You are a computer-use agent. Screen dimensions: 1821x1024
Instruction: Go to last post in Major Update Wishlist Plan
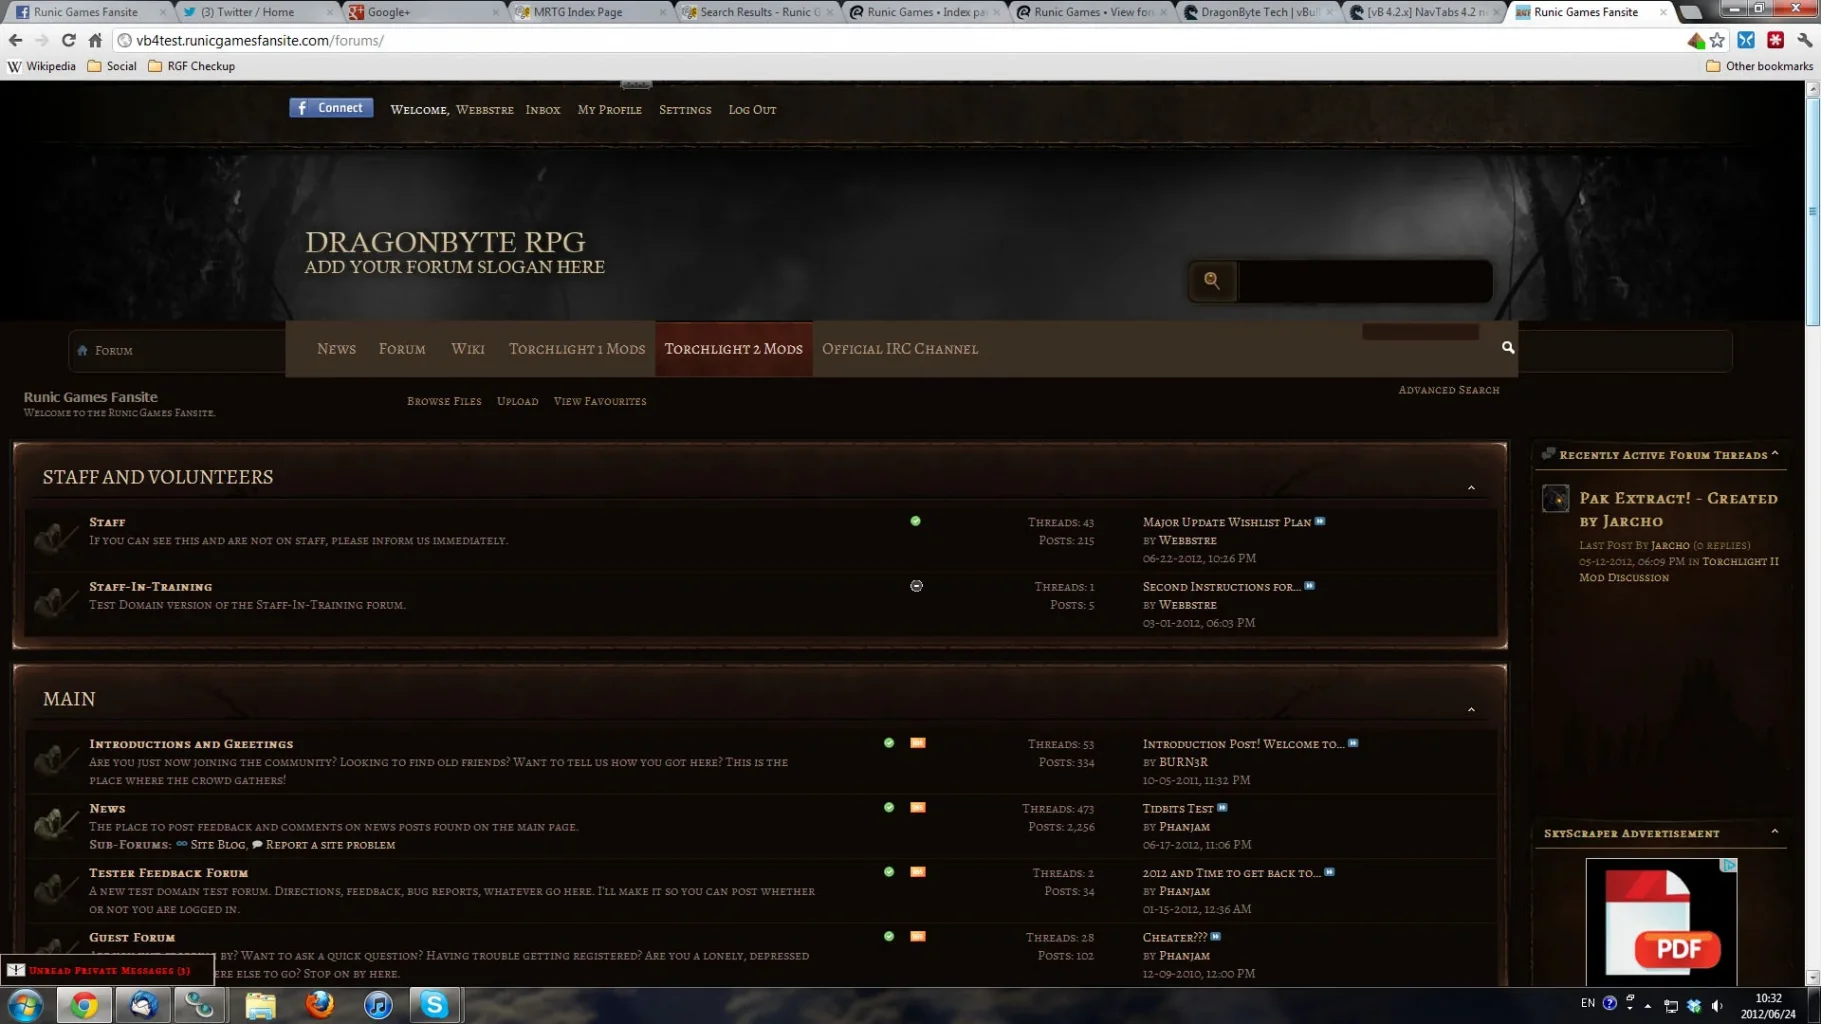tap(1320, 521)
